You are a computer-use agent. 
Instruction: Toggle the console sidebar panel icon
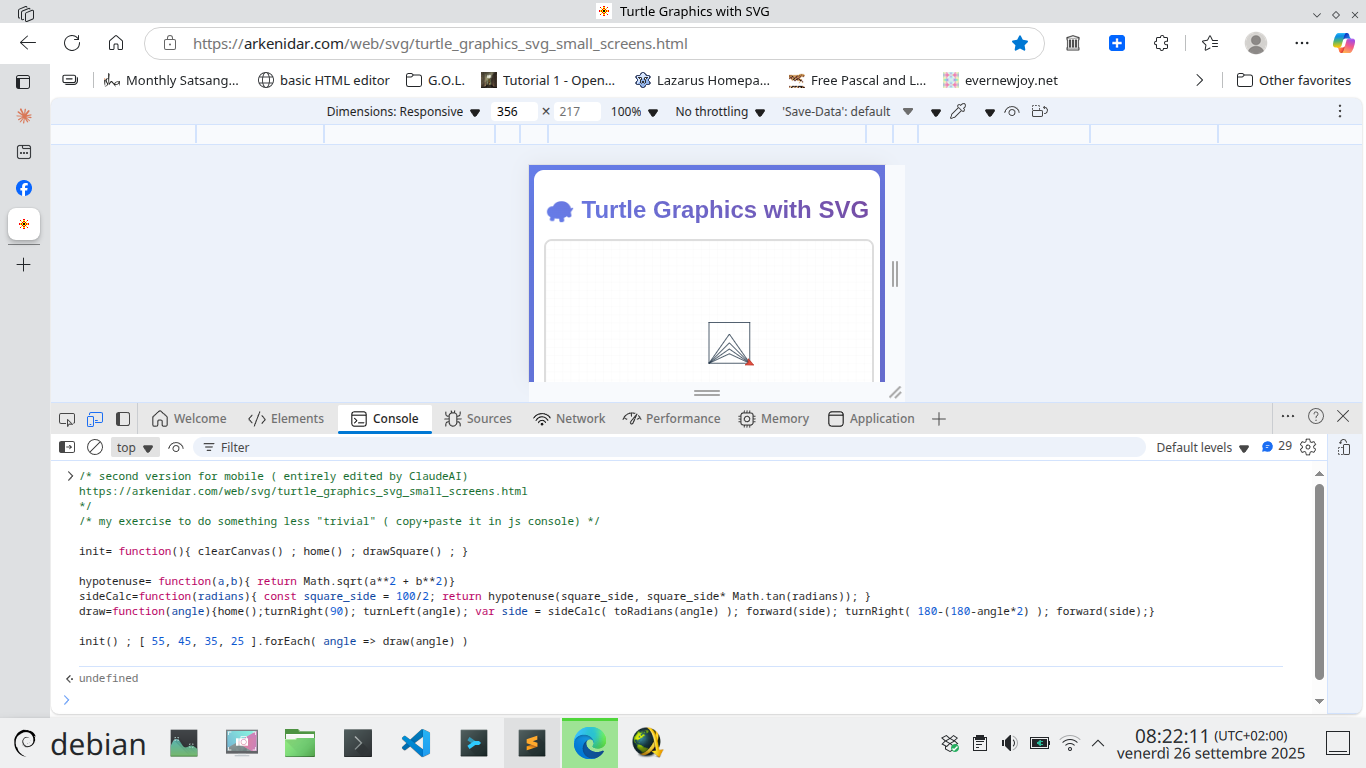[67, 447]
